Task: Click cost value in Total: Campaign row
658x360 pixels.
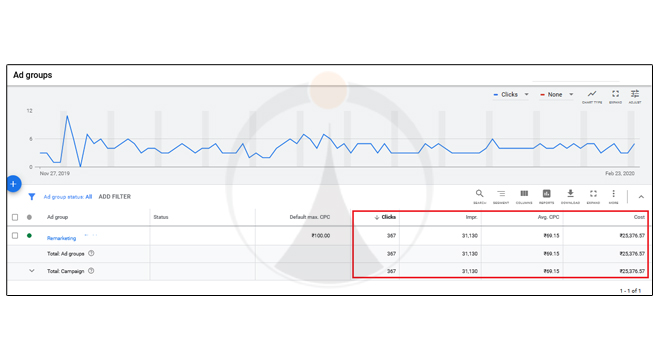Action: click(632, 271)
